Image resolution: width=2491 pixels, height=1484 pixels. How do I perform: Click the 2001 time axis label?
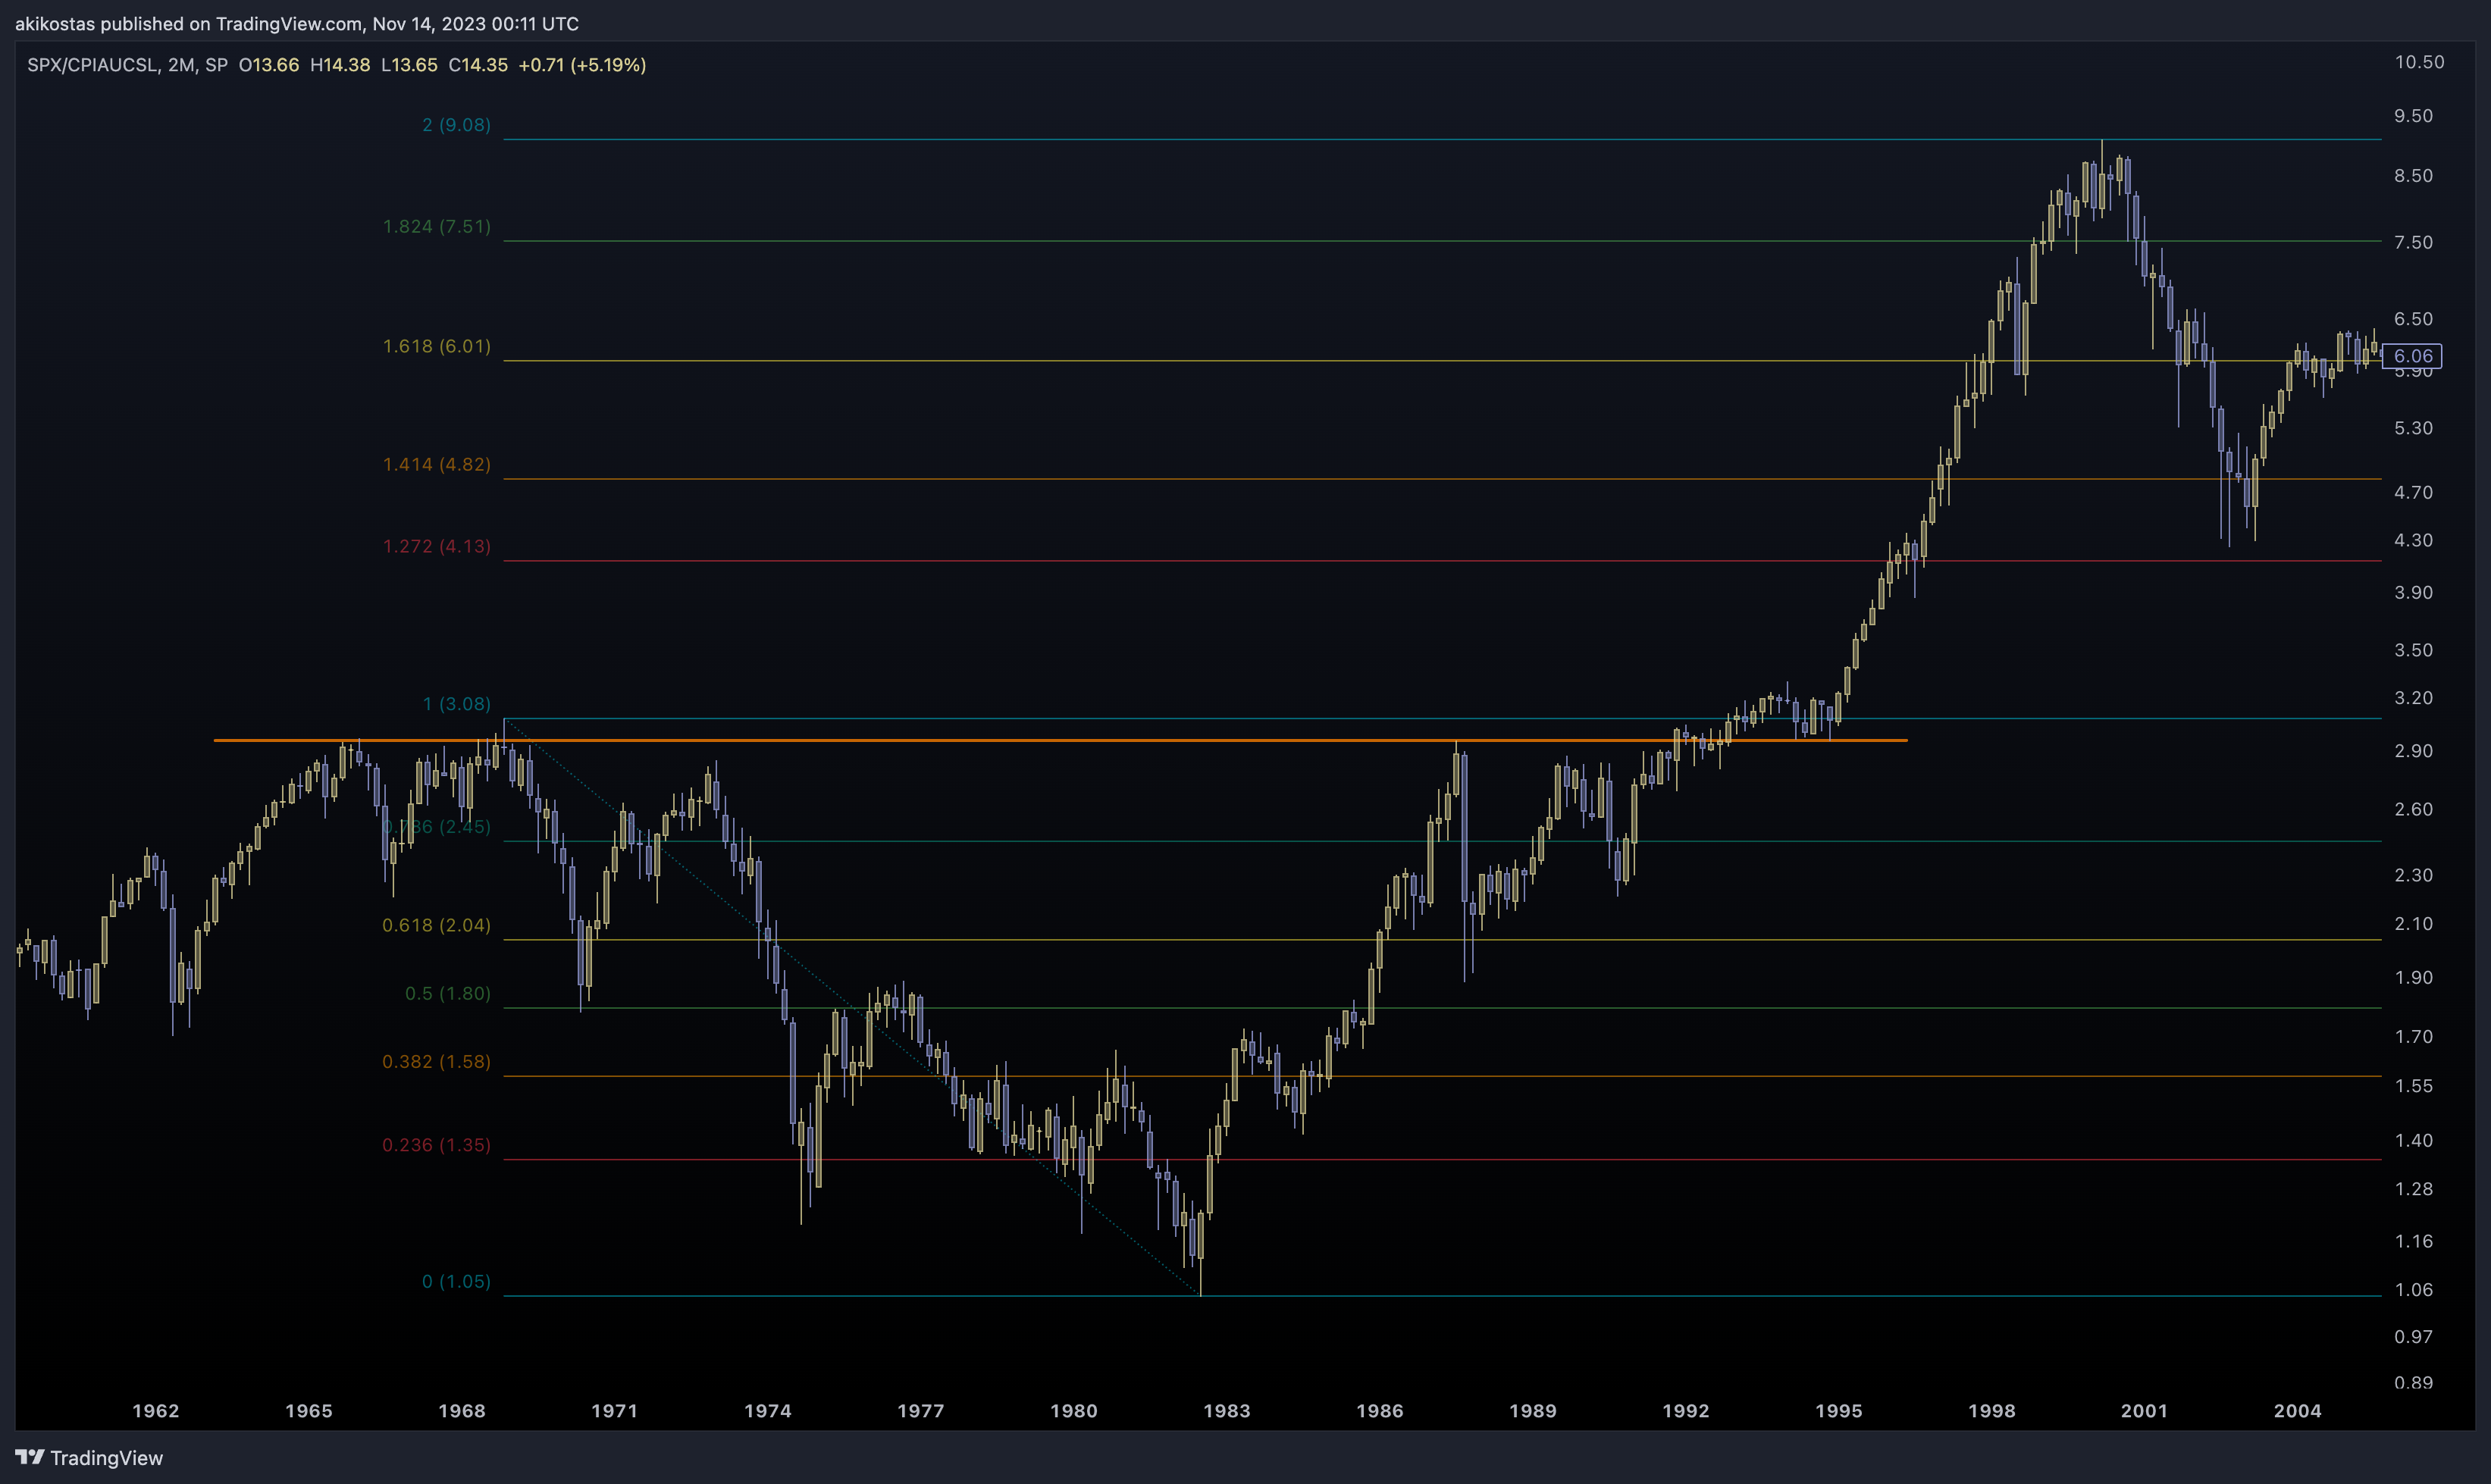pyautogui.click(x=2145, y=1411)
